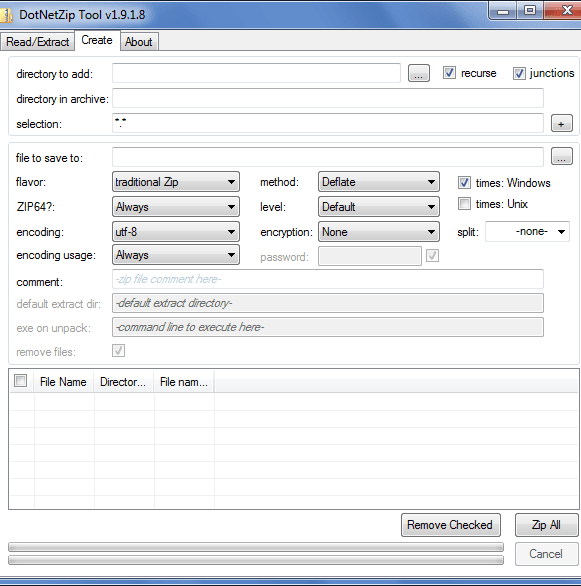The image size is (581, 586).
Task: Open the method Deflate dropdown
Action: pos(378,182)
